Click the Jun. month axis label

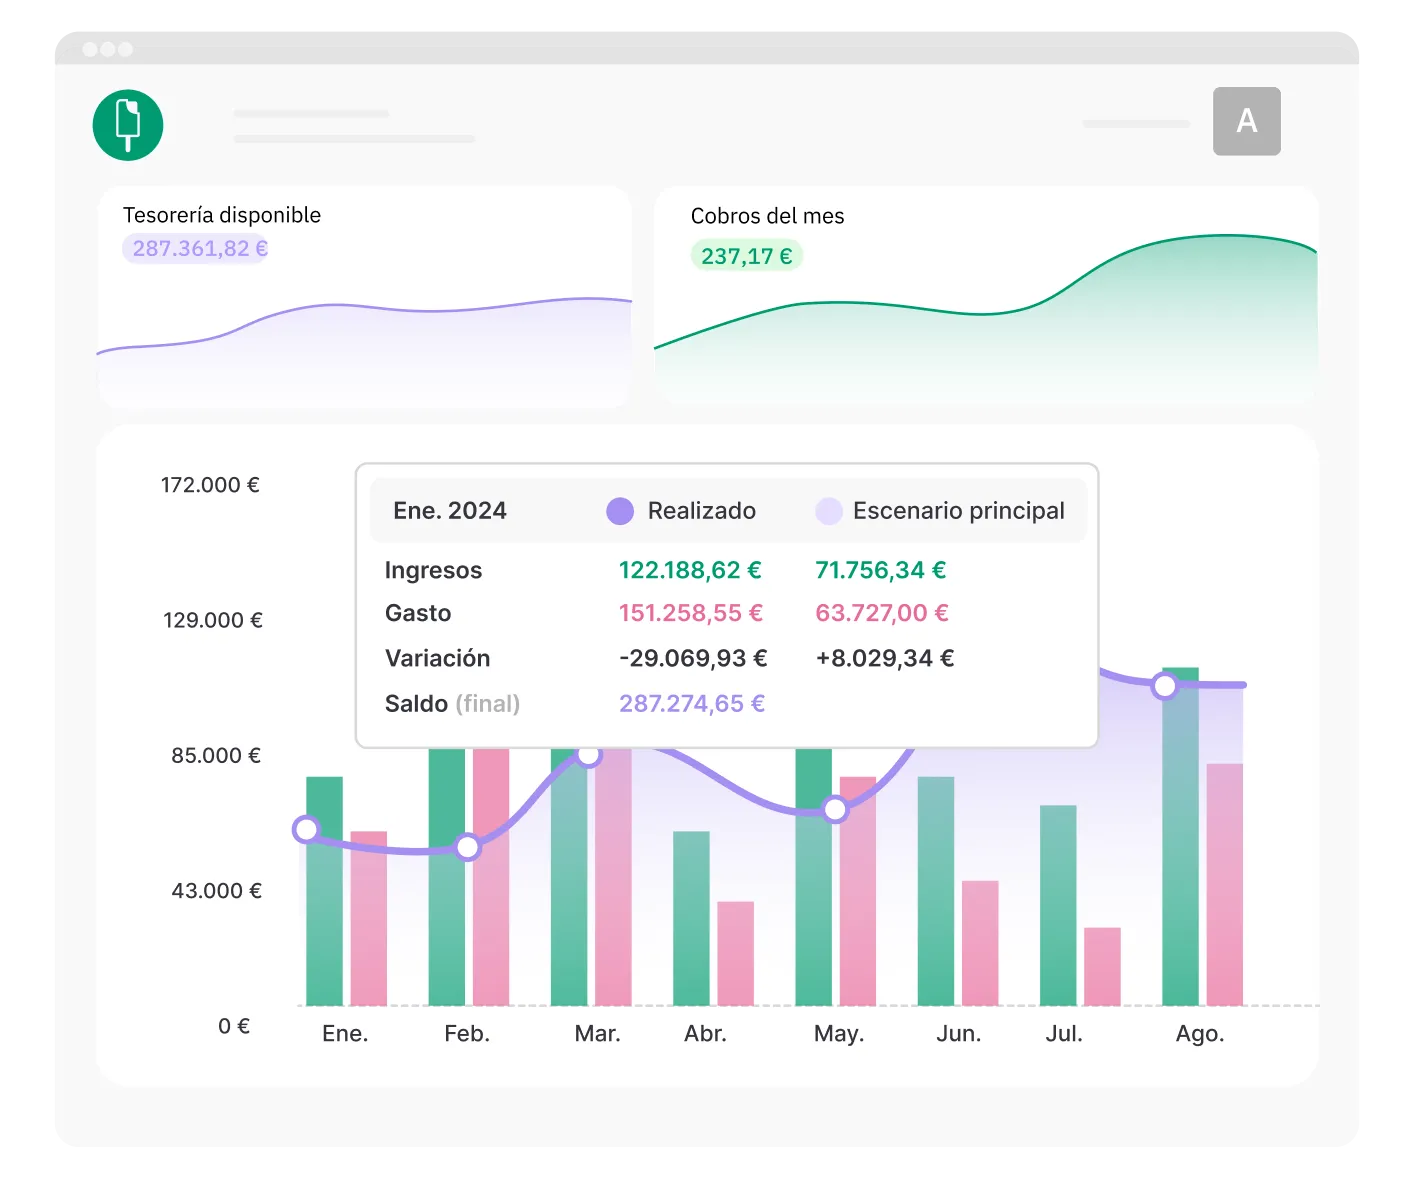click(958, 1034)
